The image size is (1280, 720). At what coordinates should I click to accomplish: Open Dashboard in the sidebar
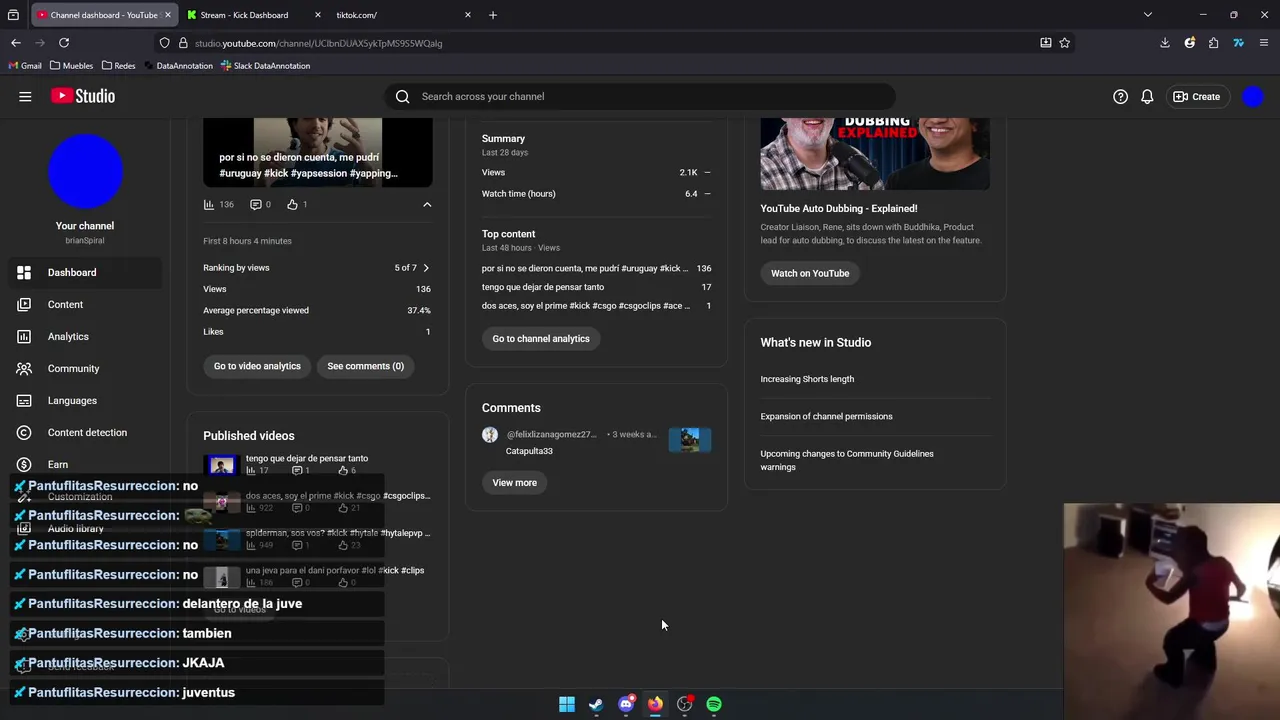85,272
